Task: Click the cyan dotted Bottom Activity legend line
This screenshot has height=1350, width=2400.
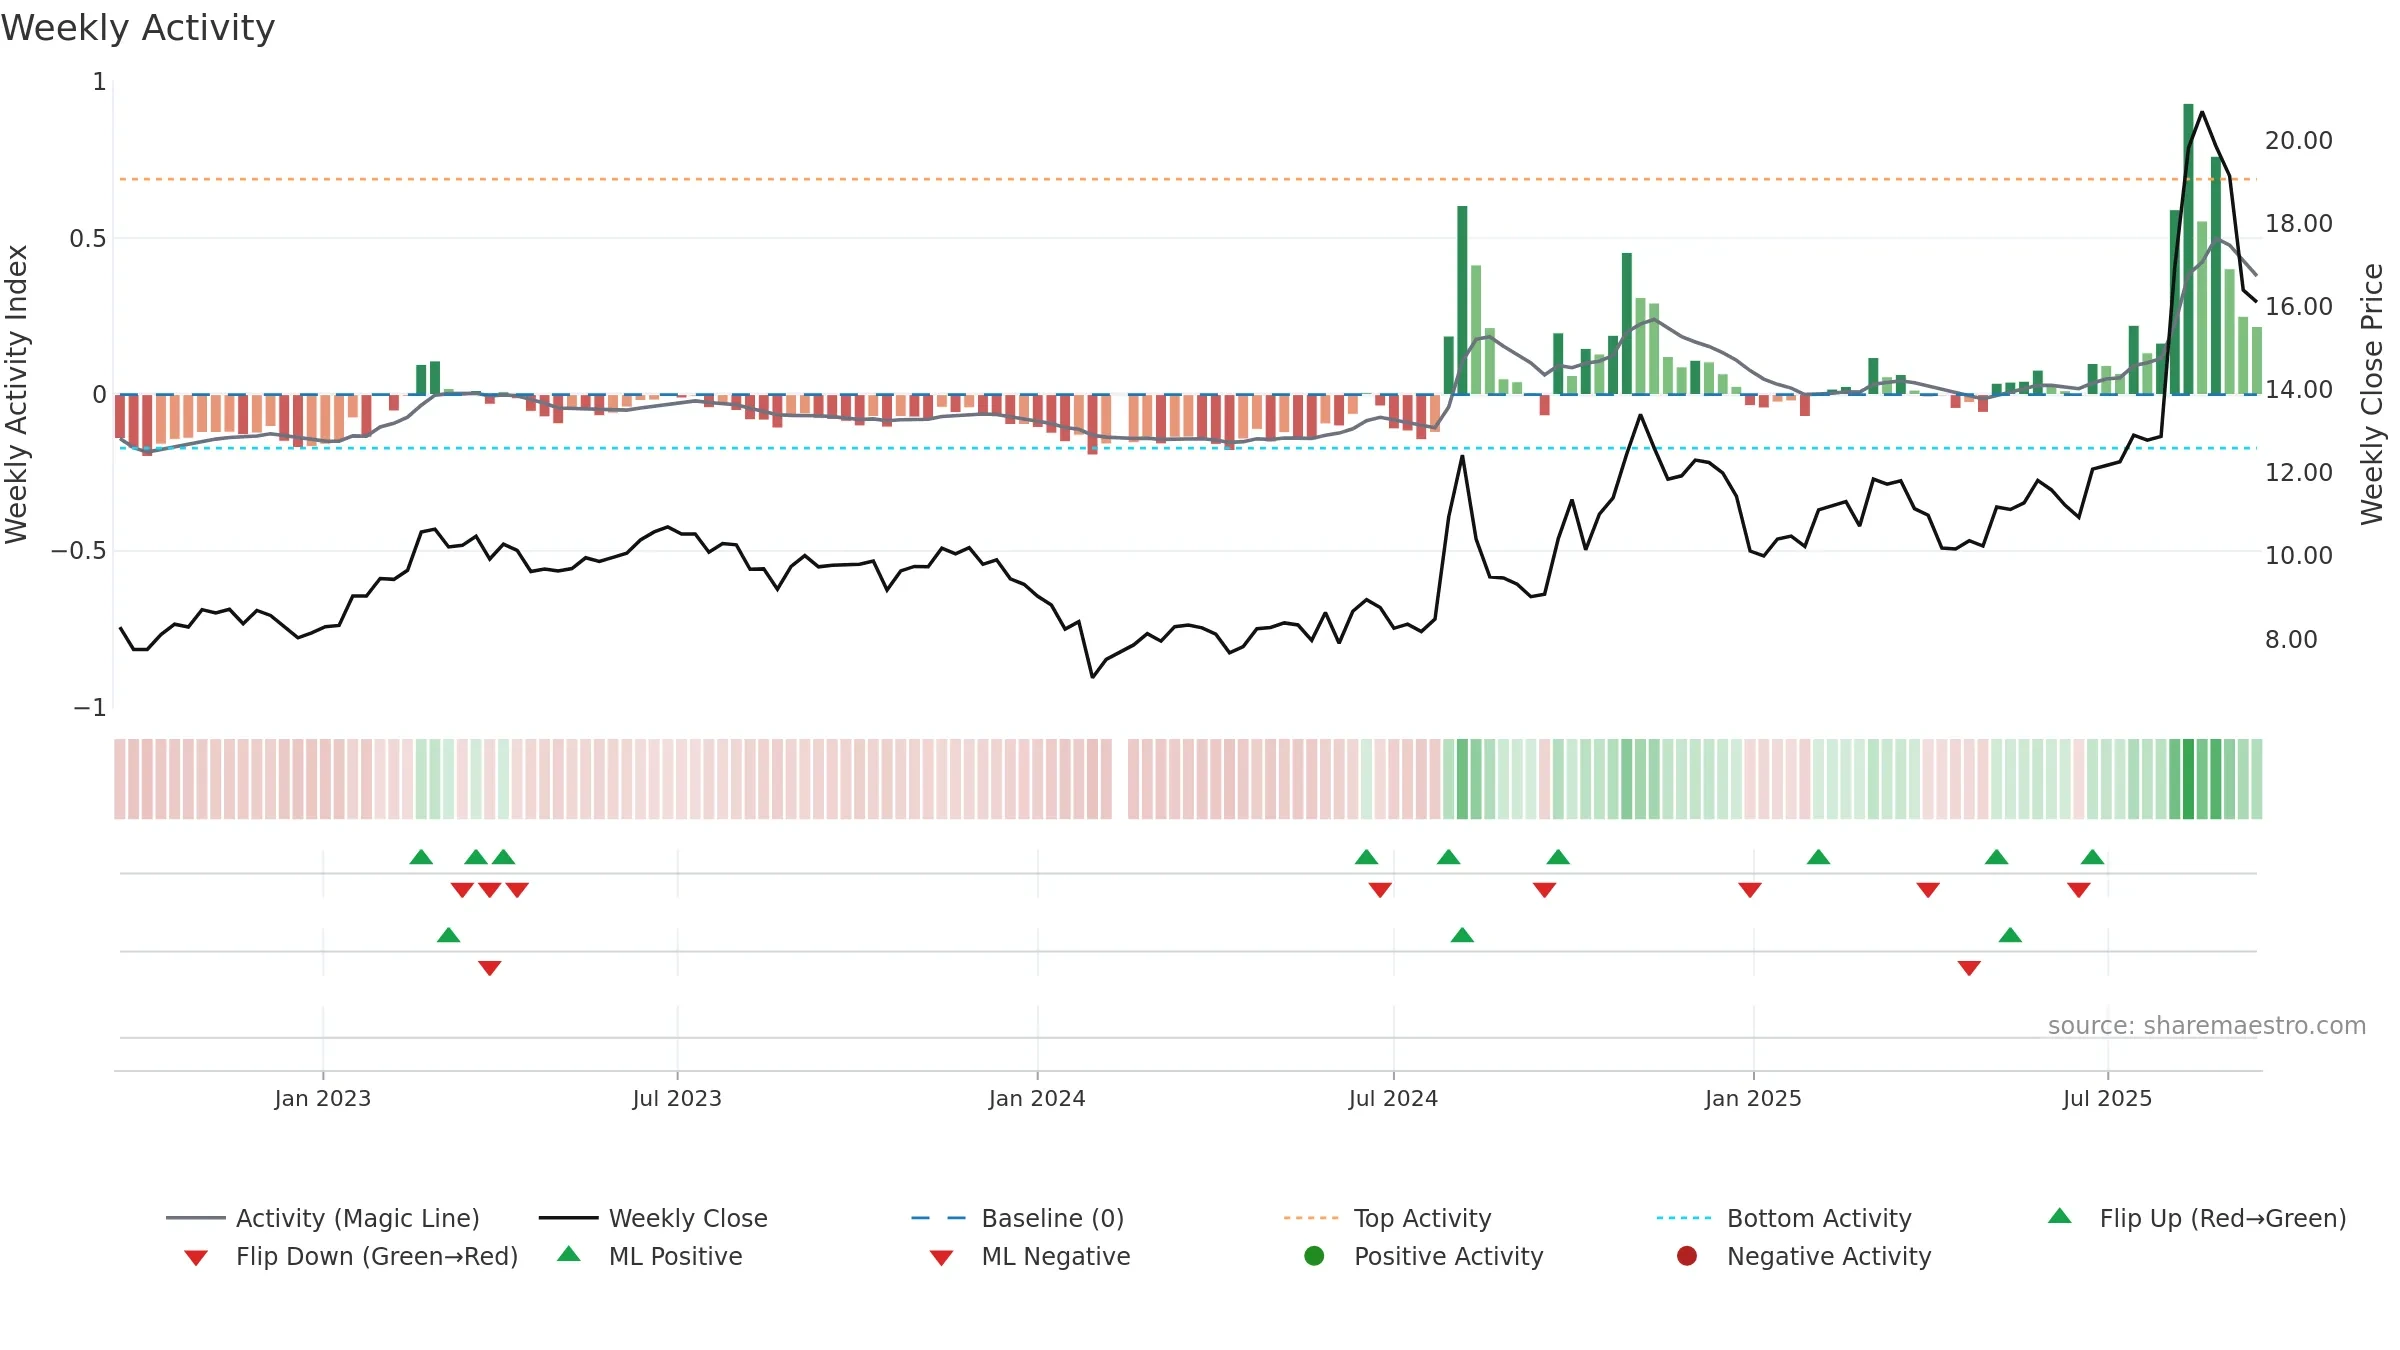Action: [1684, 1218]
